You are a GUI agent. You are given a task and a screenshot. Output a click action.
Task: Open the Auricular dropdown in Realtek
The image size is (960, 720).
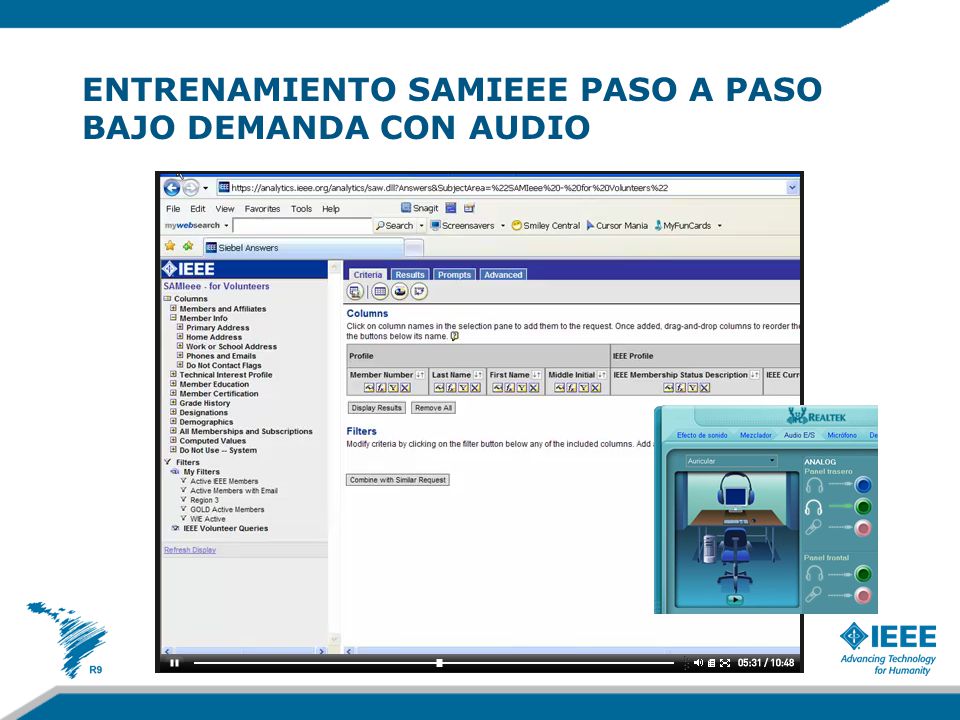click(772, 460)
